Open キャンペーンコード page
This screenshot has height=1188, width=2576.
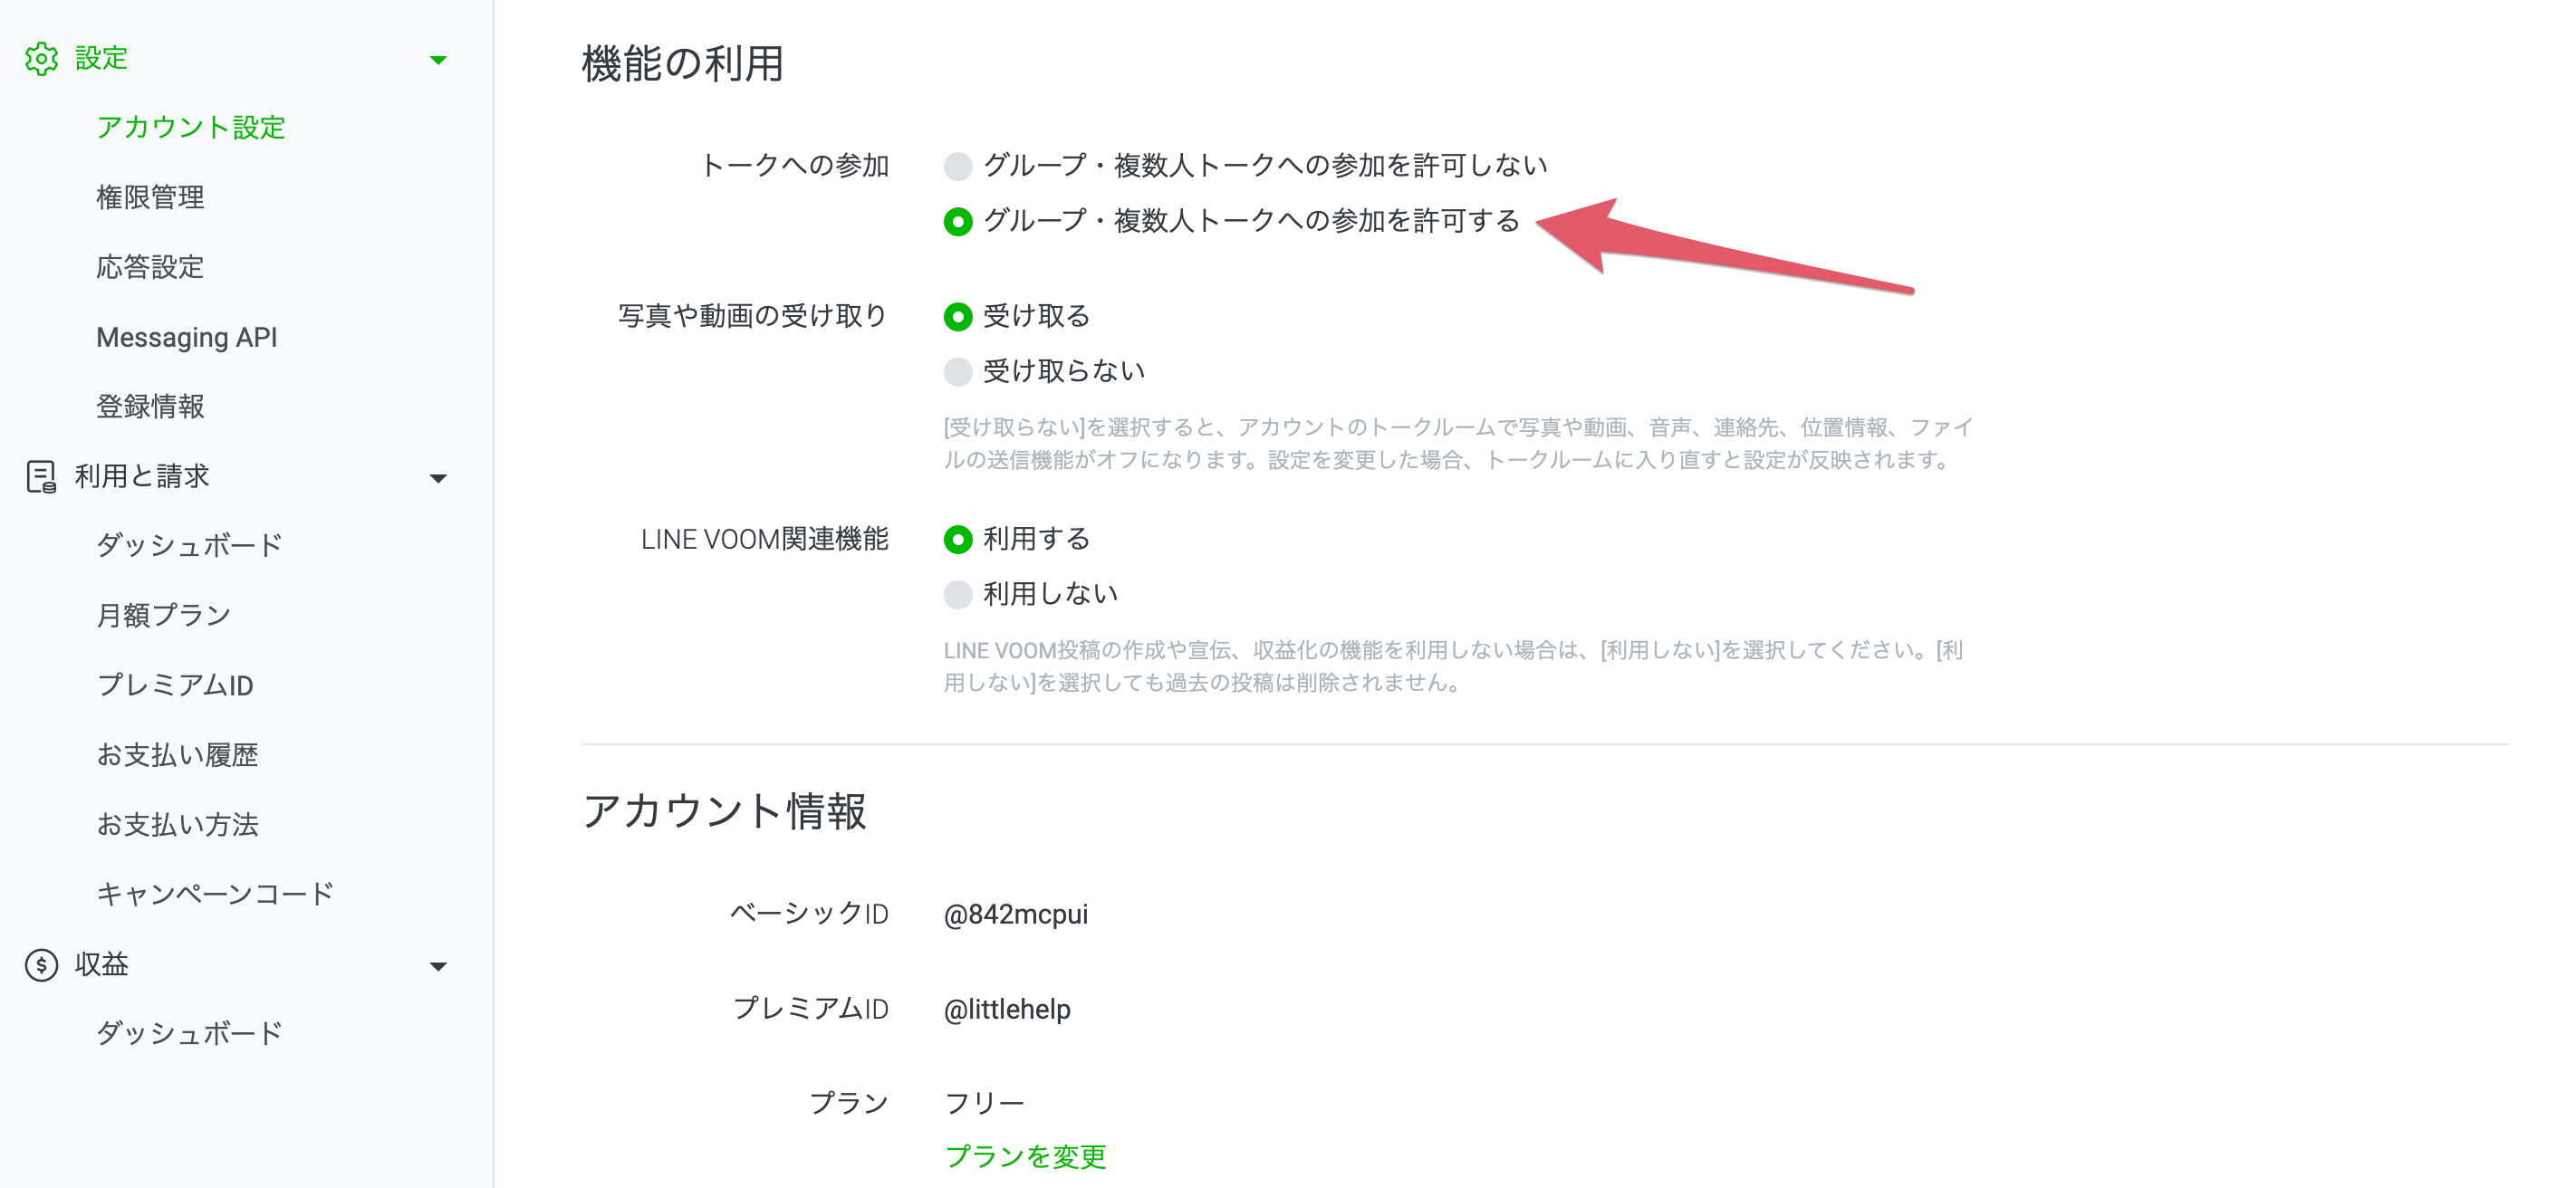click(215, 894)
